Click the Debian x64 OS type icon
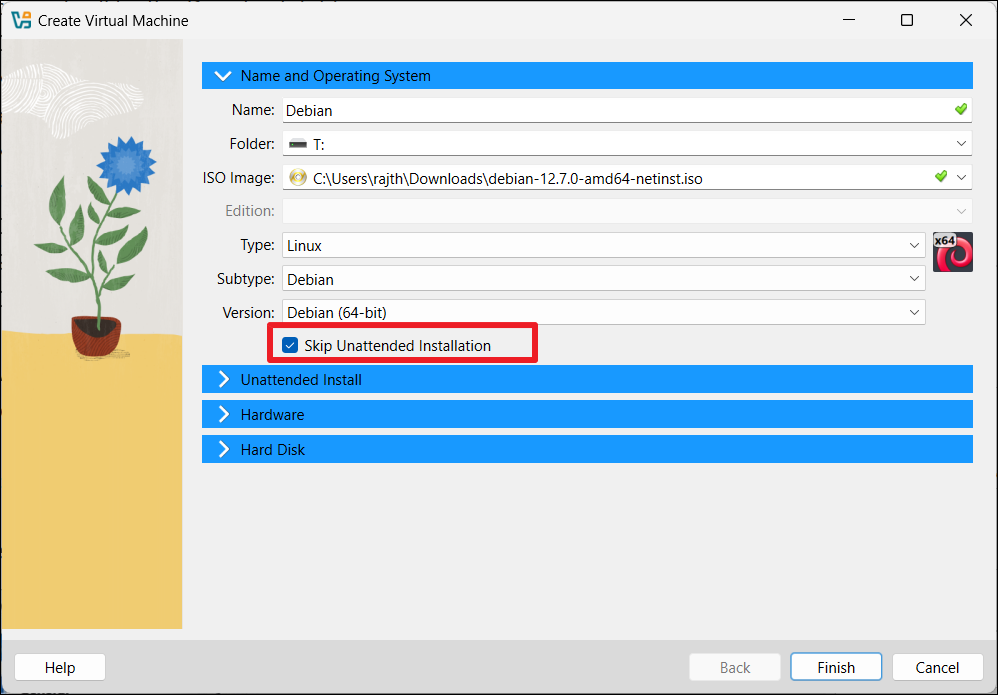This screenshot has width=998, height=695. pyautogui.click(x=952, y=252)
